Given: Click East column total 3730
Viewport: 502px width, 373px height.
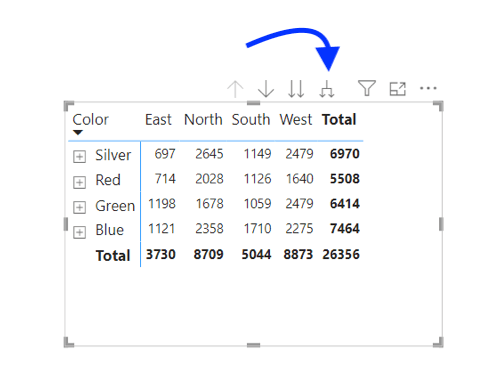Looking at the screenshot, I should click(x=161, y=254).
